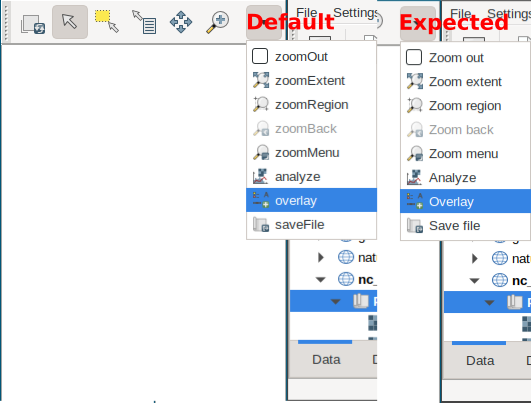
Task: Select zoomRegion entry in Default menu
Action: [311, 105]
